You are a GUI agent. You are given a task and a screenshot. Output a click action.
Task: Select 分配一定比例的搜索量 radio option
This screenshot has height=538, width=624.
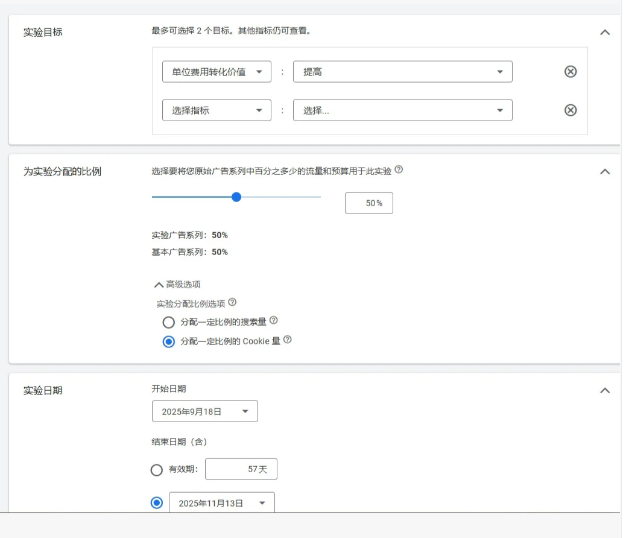pyautogui.click(x=168, y=322)
